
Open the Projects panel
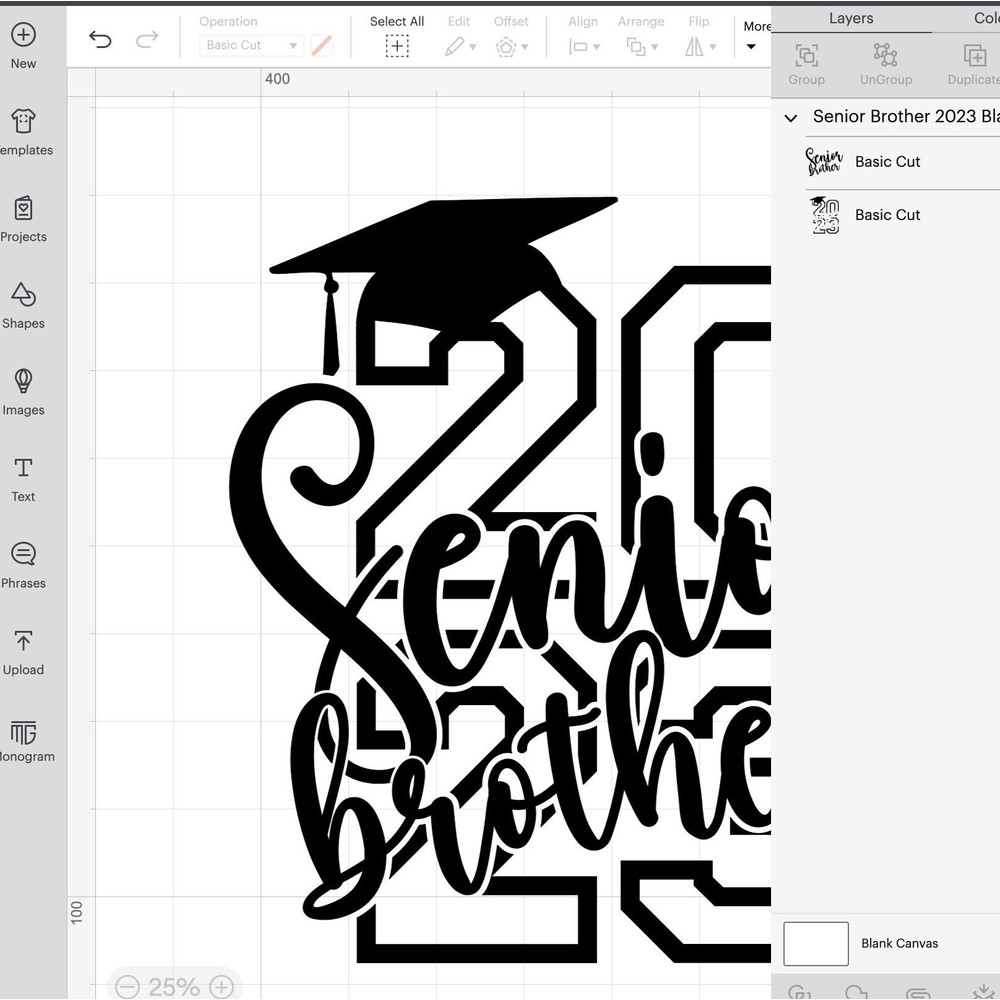pyautogui.click(x=23, y=209)
